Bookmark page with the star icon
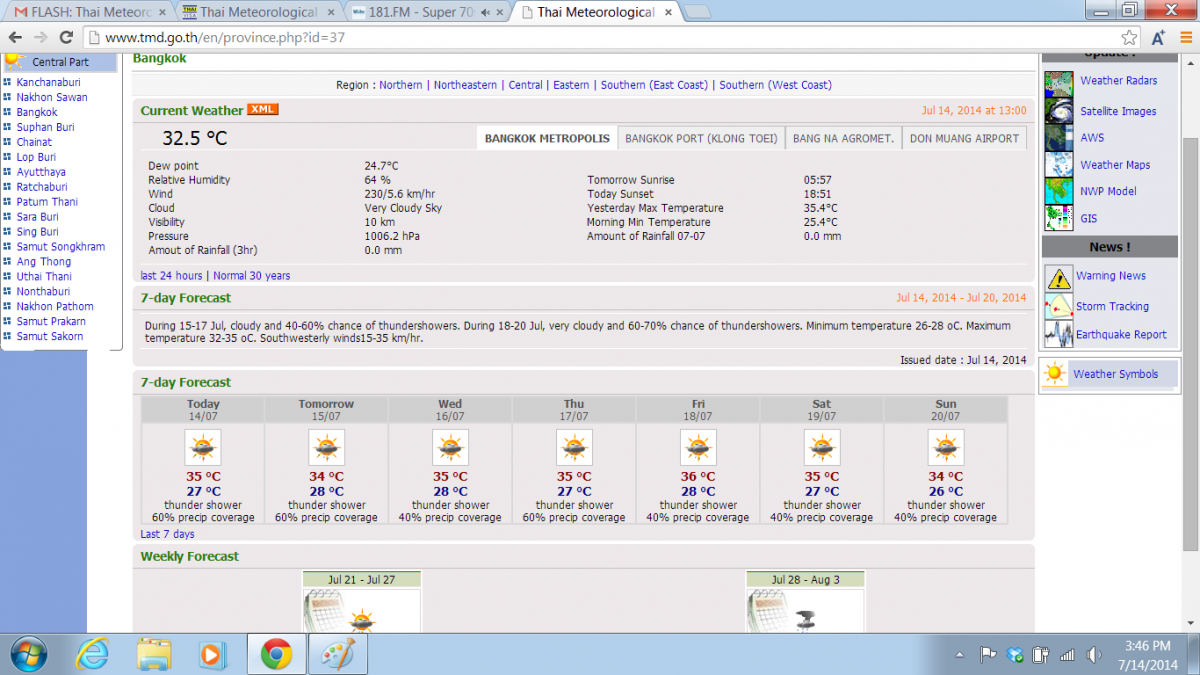Image resolution: width=1200 pixels, height=675 pixels. [1129, 37]
